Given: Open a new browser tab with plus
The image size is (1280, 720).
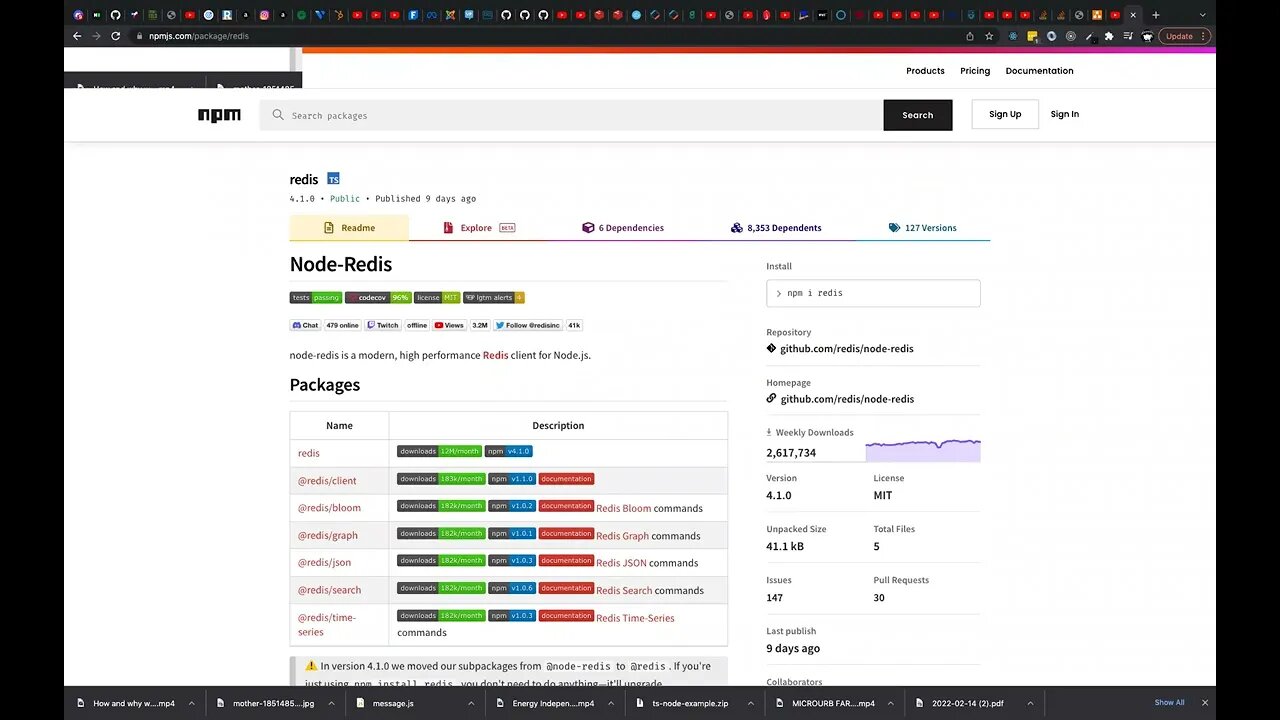Looking at the screenshot, I should [x=1156, y=15].
